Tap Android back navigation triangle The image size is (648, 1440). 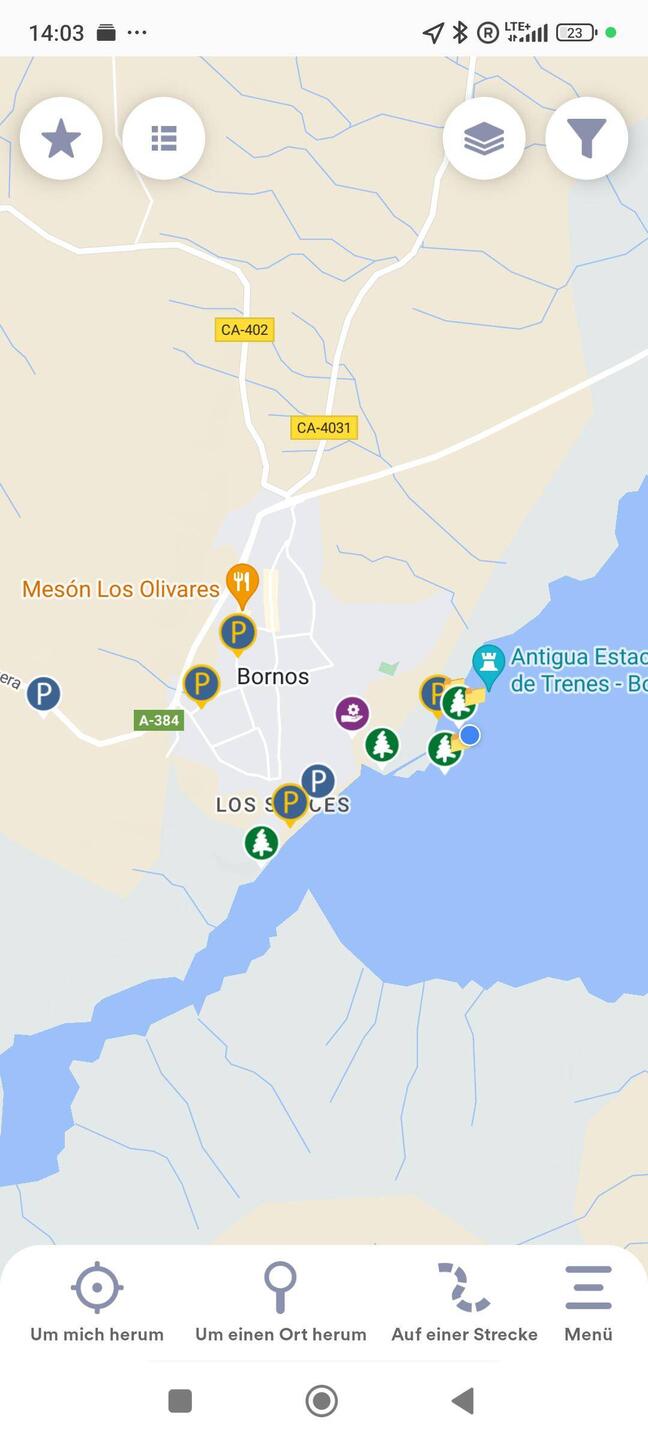[462, 1401]
